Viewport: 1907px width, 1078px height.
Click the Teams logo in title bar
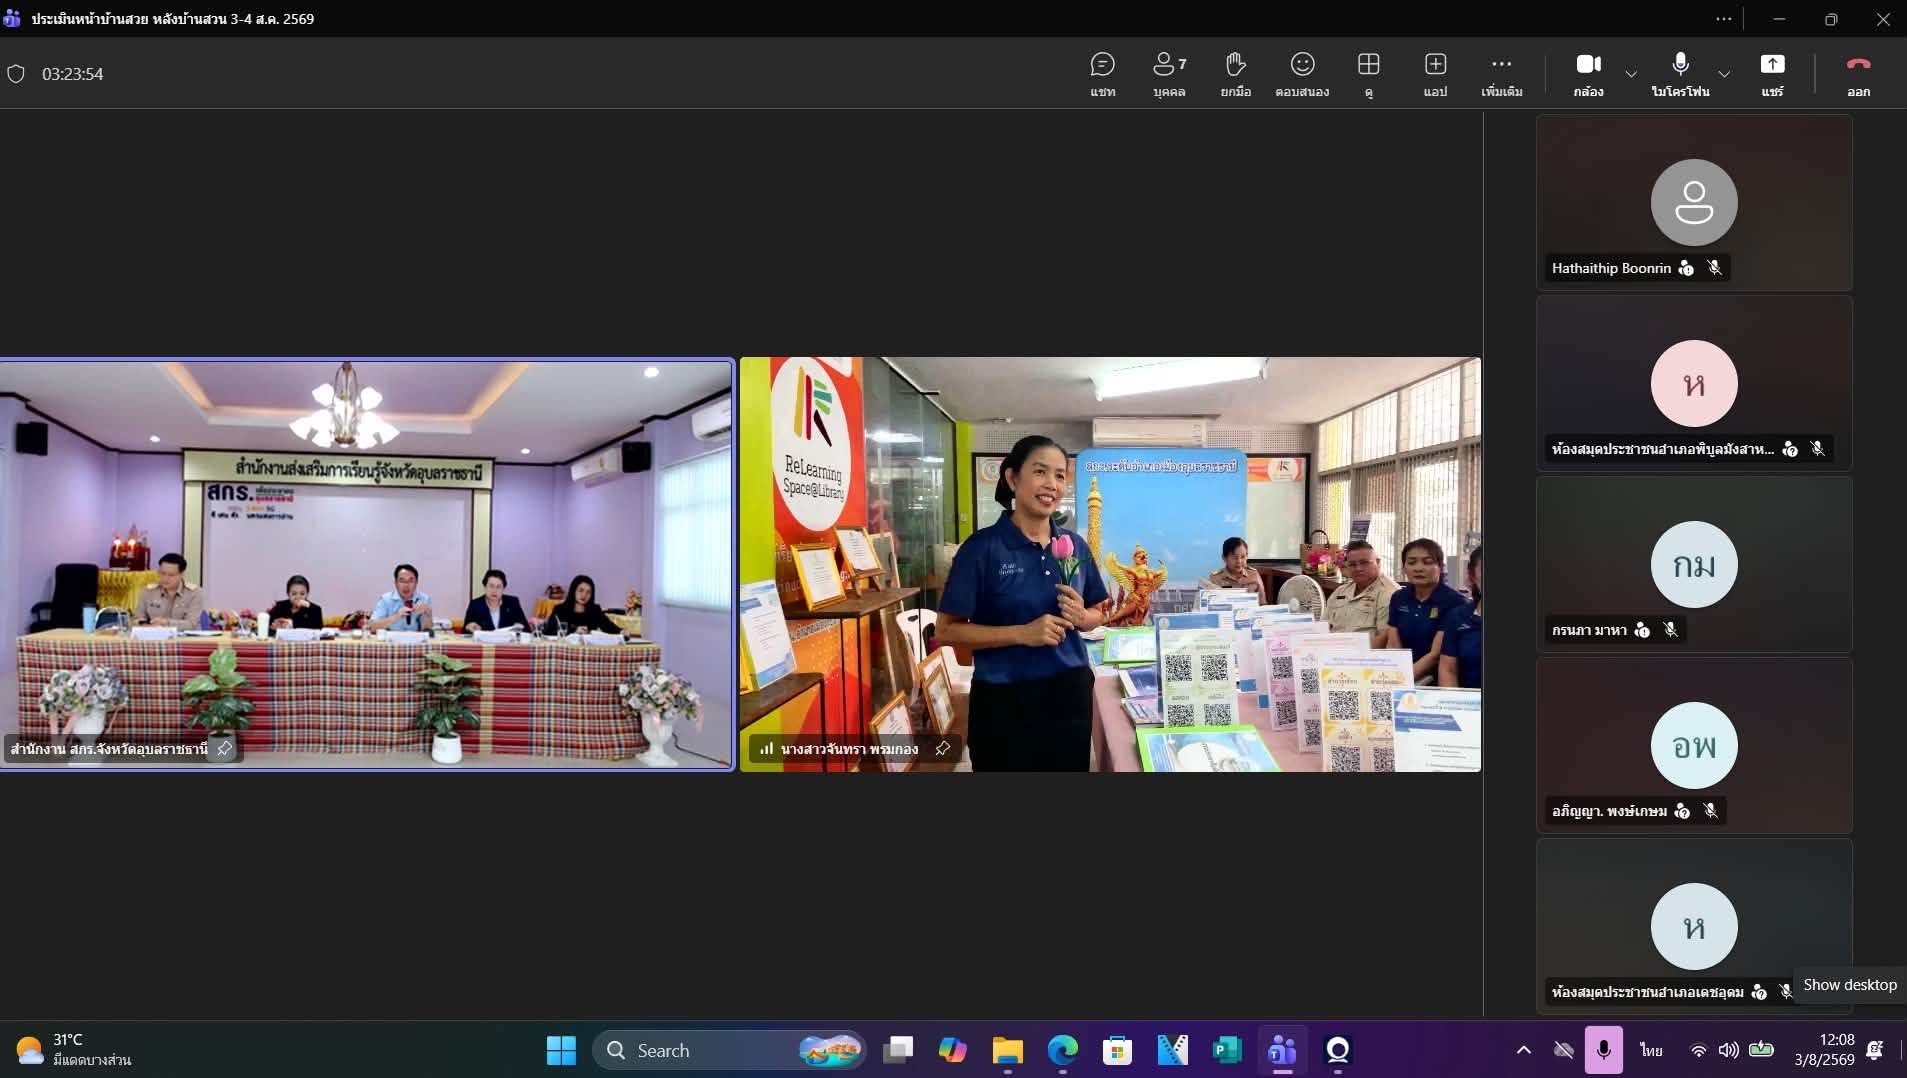pyautogui.click(x=12, y=18)
